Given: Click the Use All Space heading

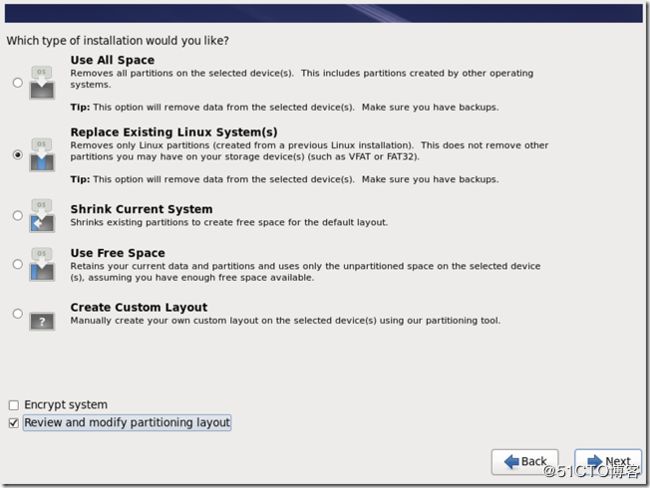Looking at the screenshot, I should coord(112,60).
